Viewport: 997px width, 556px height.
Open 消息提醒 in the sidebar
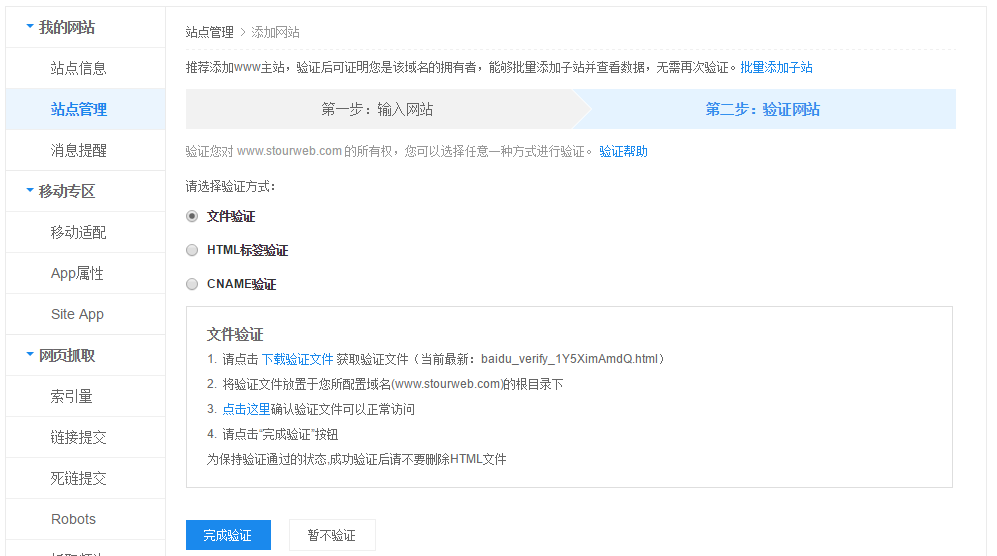tap(78, 150)
